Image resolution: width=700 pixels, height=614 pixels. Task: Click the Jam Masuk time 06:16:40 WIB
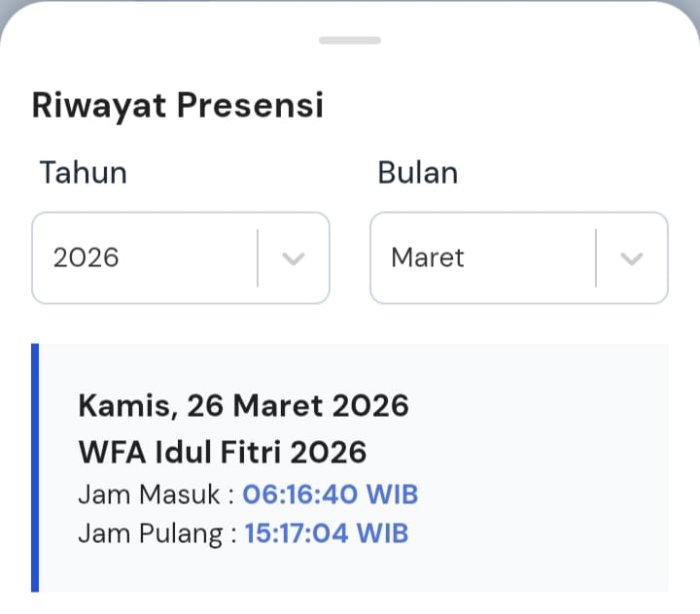tap(330, 494)
